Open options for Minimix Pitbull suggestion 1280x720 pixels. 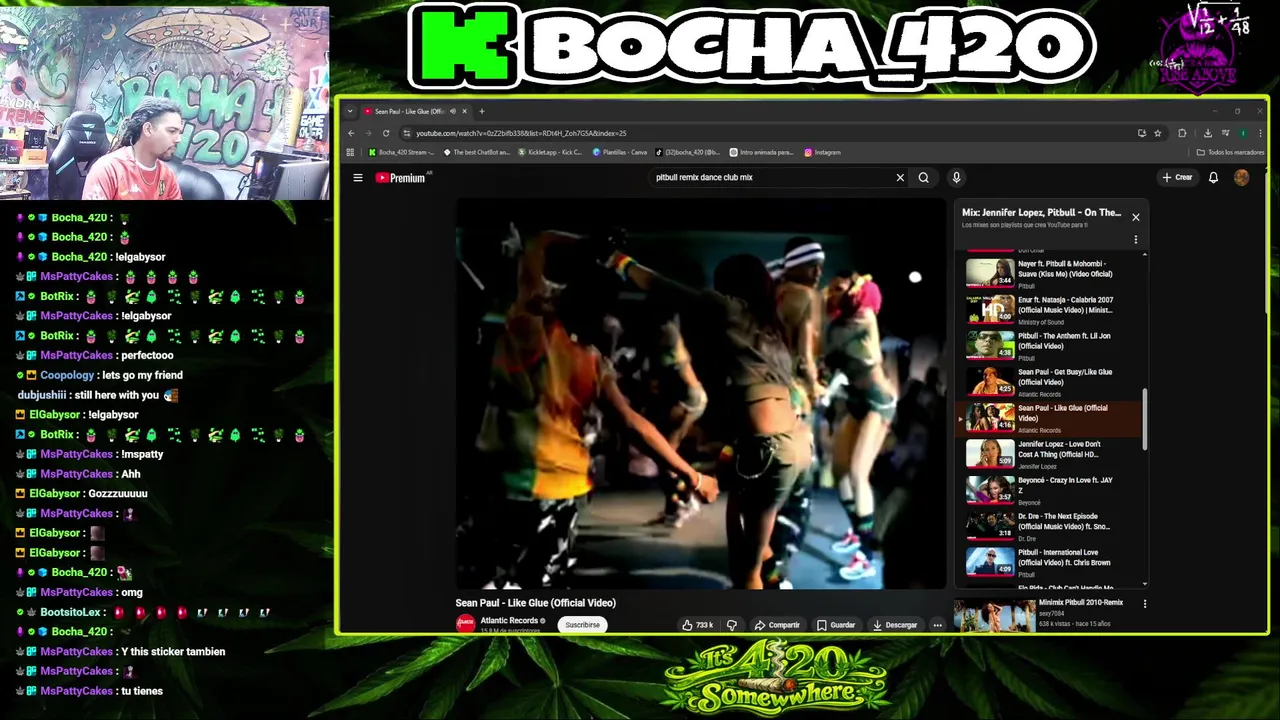click(1145, 604)
